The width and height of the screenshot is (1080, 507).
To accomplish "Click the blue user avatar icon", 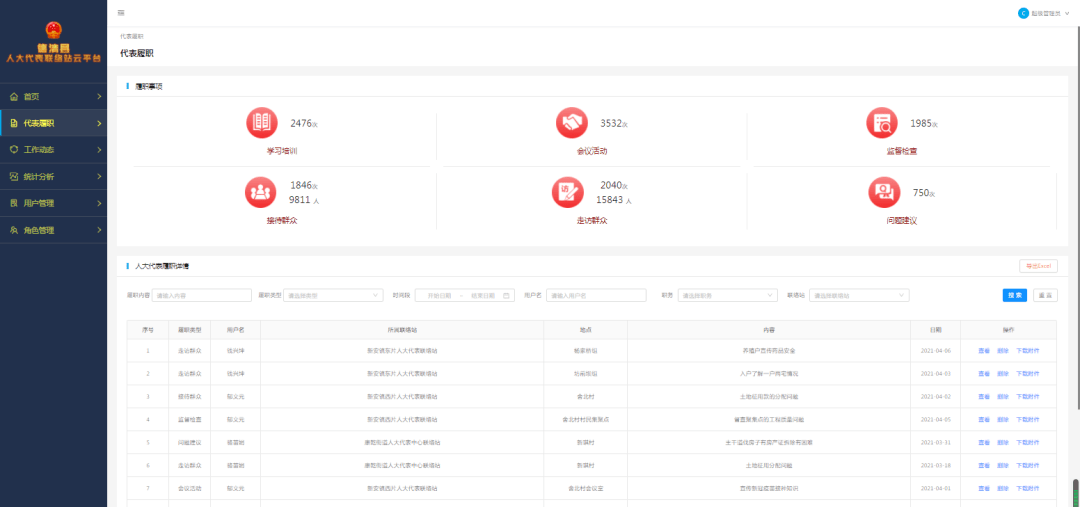I will pos(1024,13).
